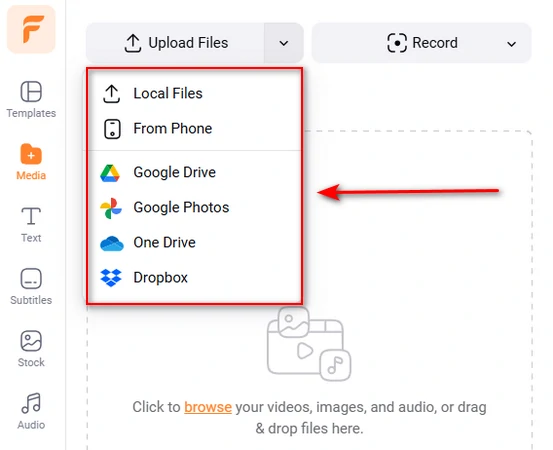Screen dimensions: 553x450
Task: Select Dropbox as upload source
Action: (x=194, y=278)
